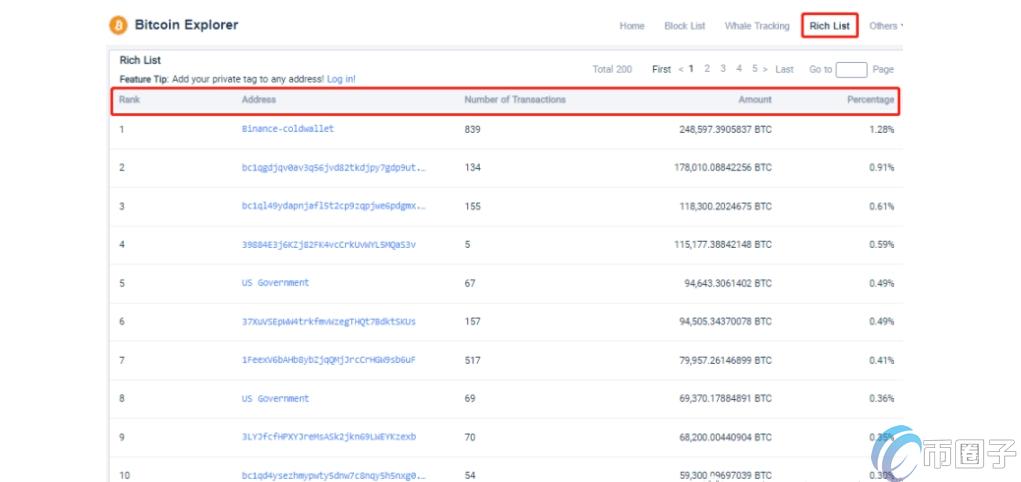
Task: Click the Total 200 count text
Action: pos(612,69)
